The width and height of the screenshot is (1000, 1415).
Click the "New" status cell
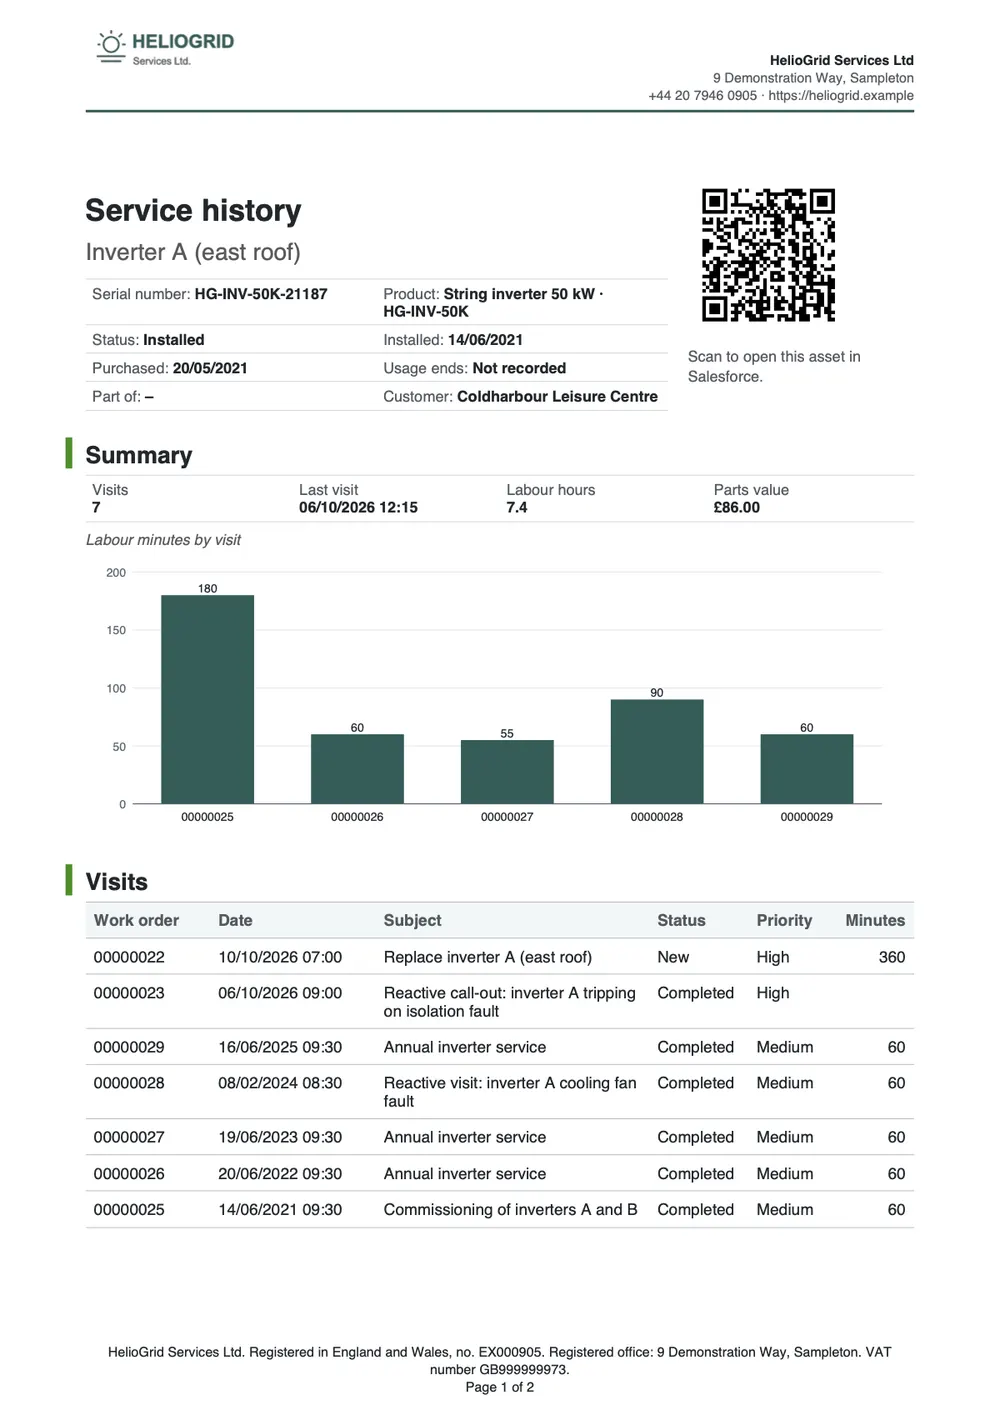point(673,957)
